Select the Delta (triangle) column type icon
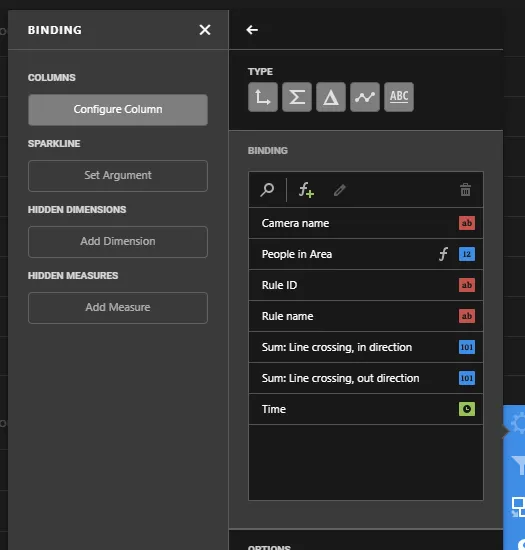 [331, 97]
